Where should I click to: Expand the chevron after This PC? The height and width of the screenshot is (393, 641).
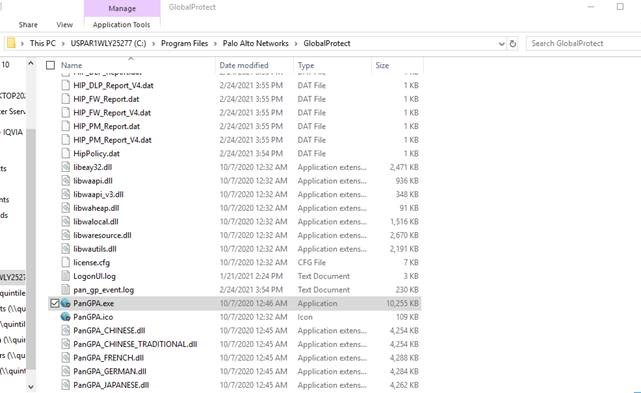tap(63, 43)
